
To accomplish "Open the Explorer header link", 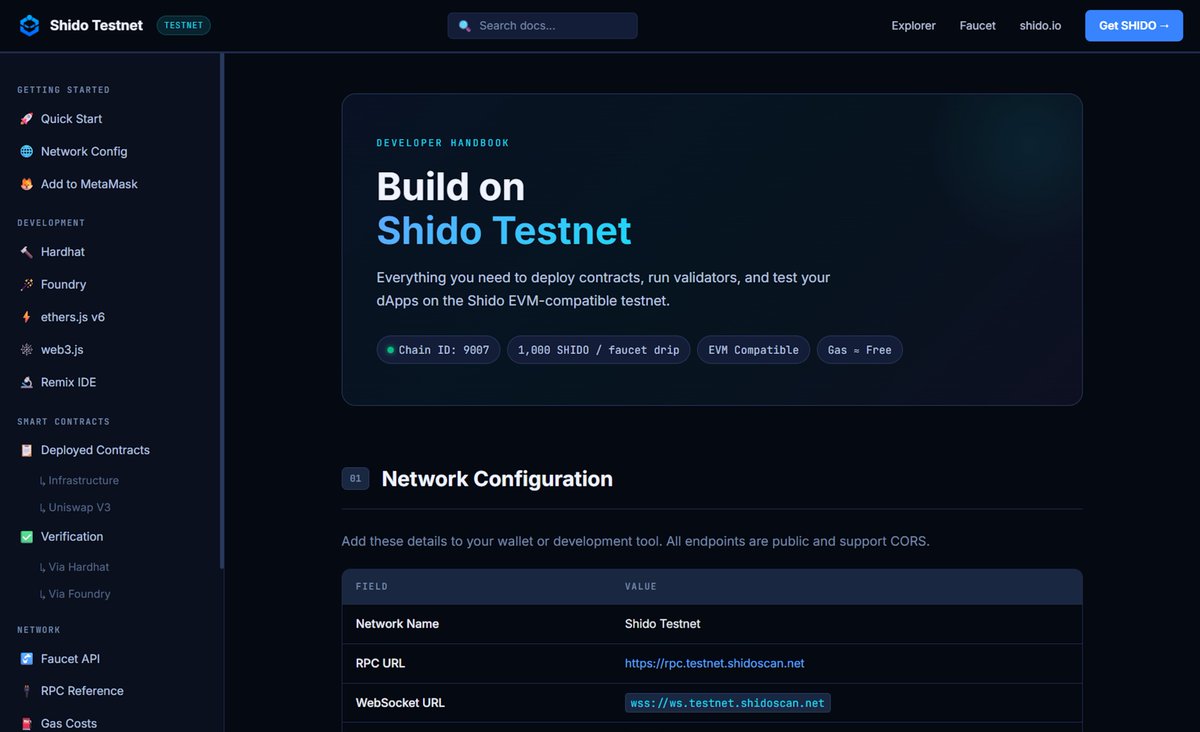I will click(914, 26).
